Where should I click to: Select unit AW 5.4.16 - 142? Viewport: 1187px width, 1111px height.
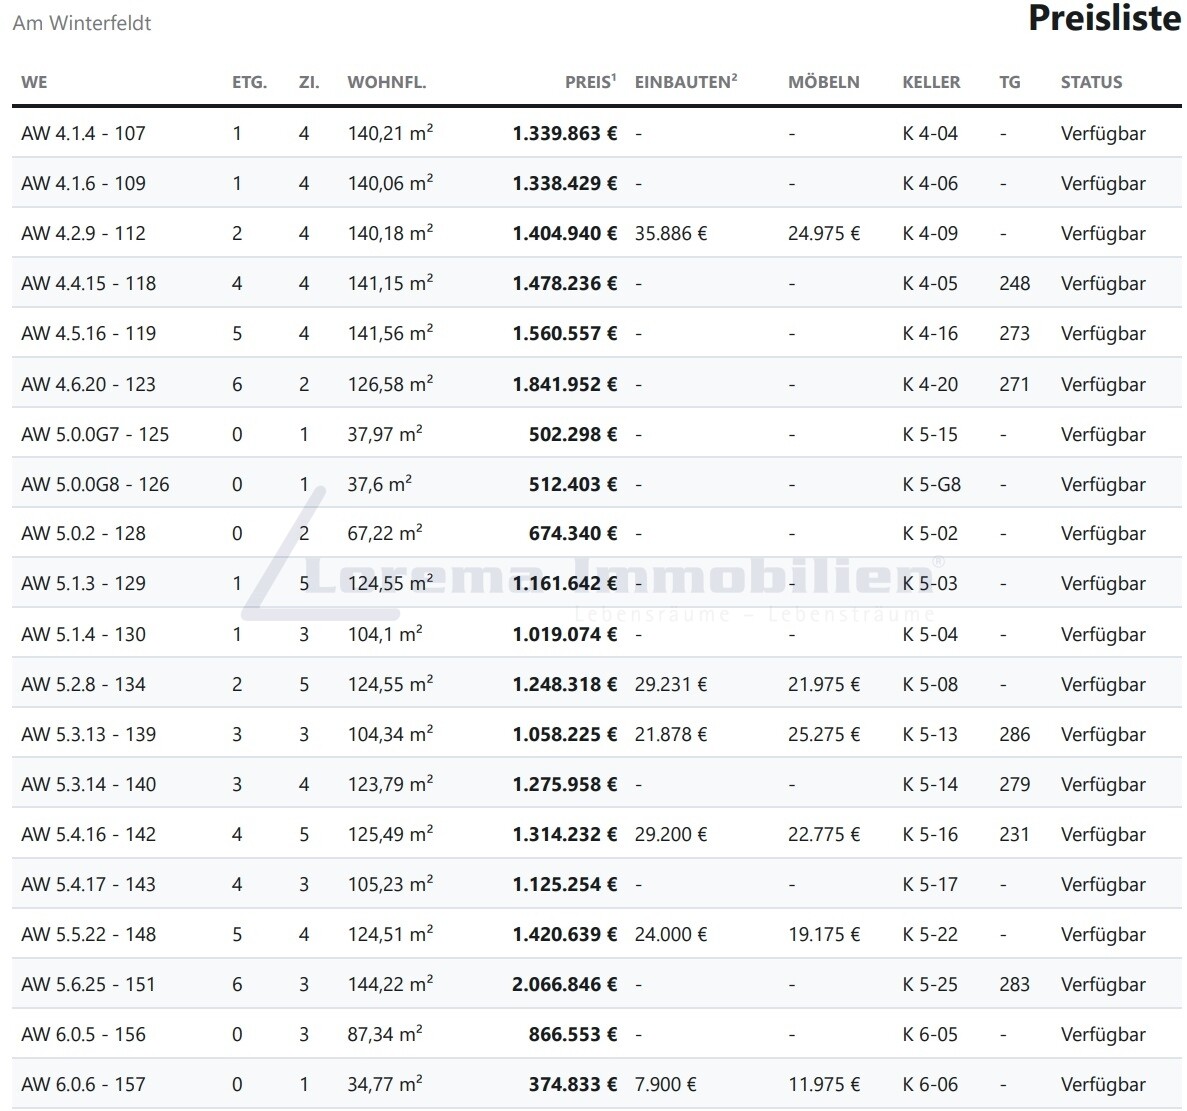(x=89, y=834)
